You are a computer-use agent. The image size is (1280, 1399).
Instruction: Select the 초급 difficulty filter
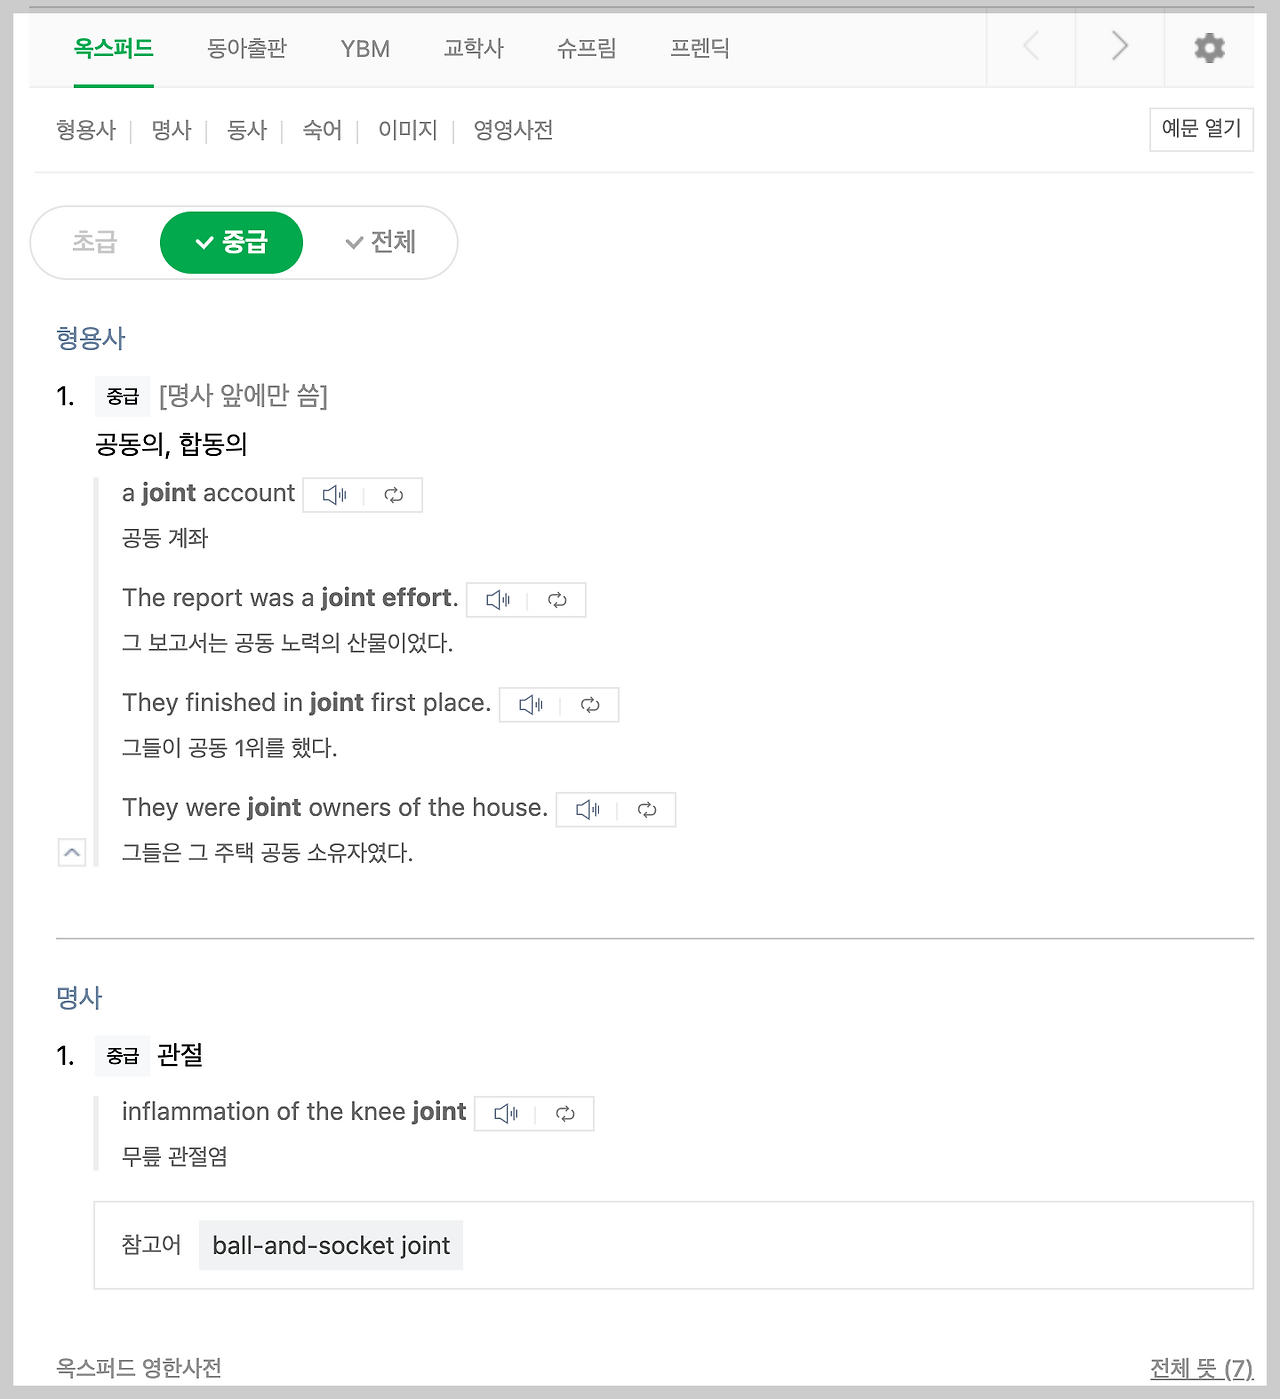95,242
